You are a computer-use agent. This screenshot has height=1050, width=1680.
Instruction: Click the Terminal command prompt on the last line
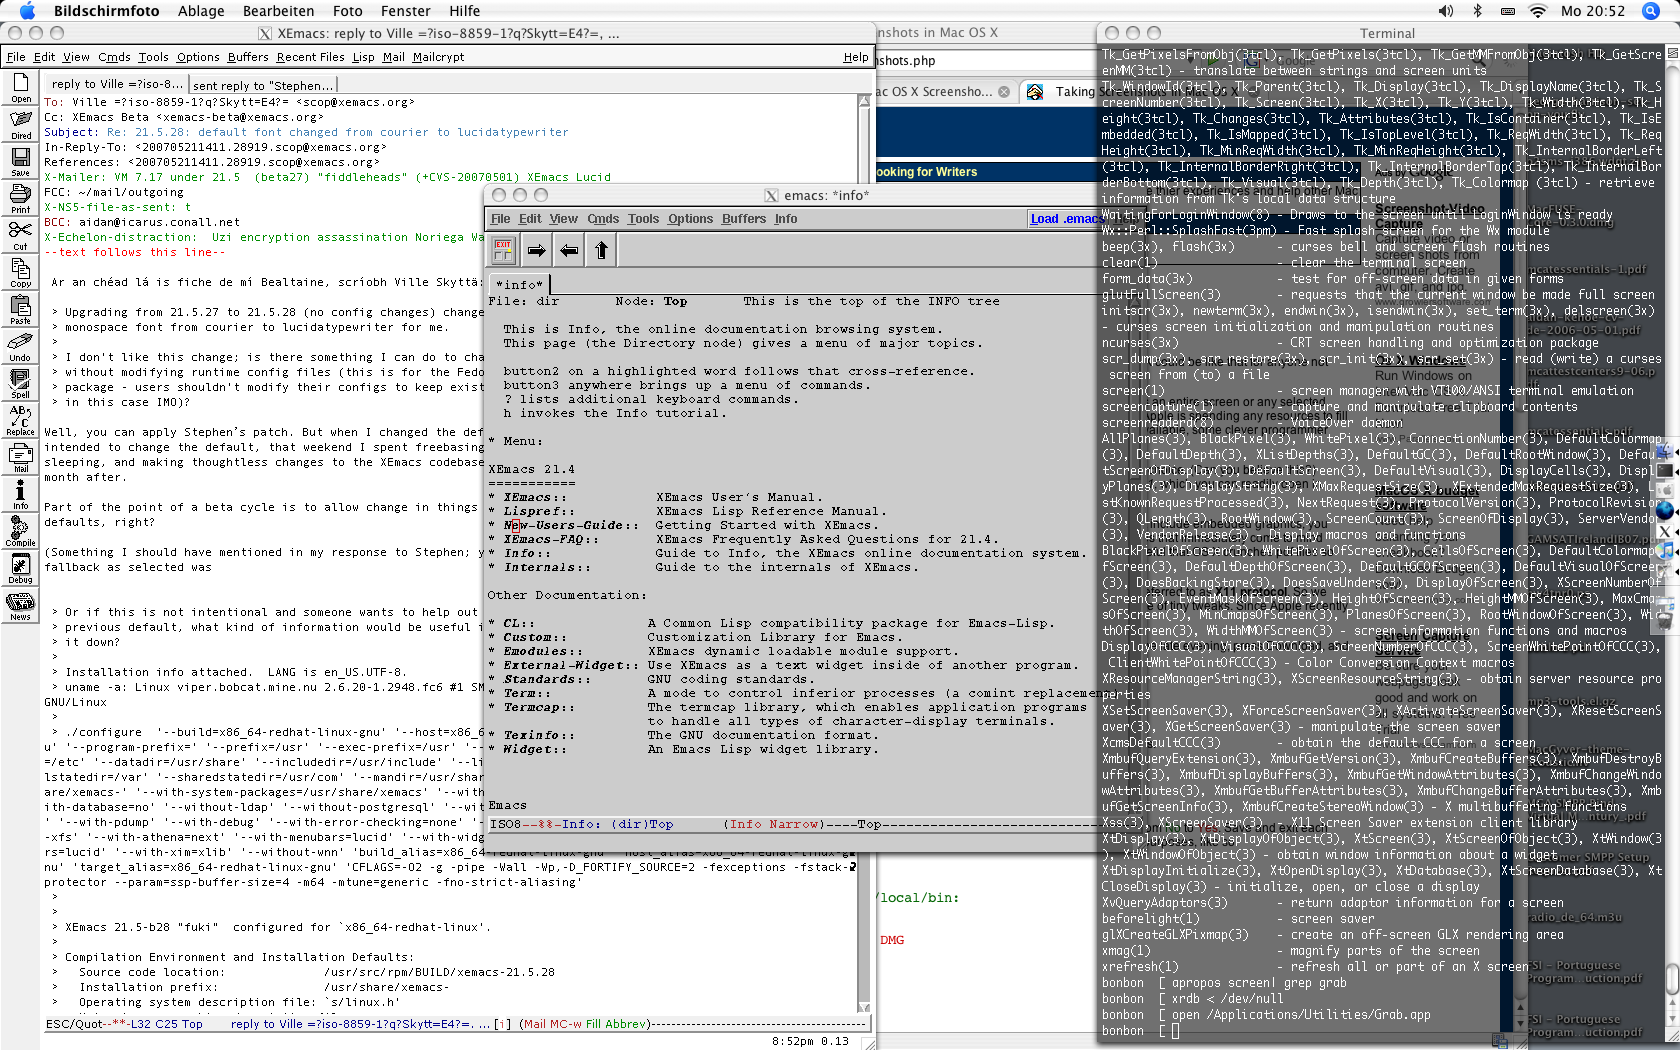click(x=1141, y=1031)
